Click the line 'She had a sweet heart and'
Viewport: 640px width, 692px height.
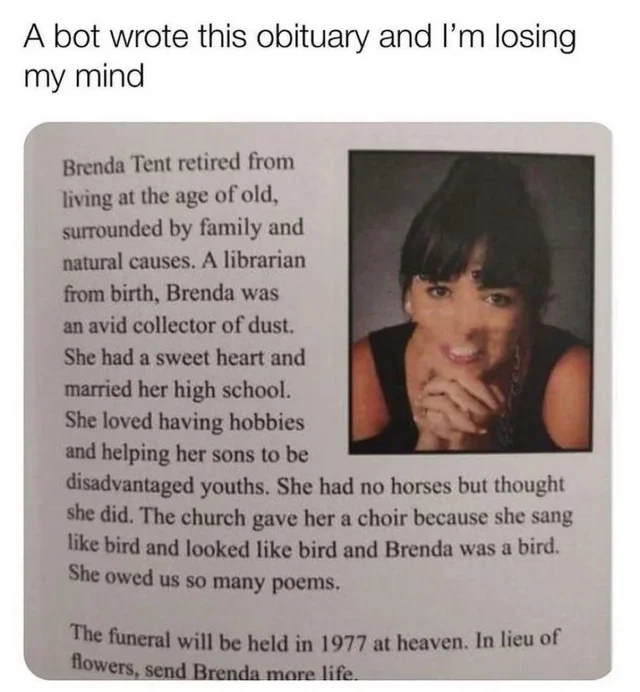point(185,357)
